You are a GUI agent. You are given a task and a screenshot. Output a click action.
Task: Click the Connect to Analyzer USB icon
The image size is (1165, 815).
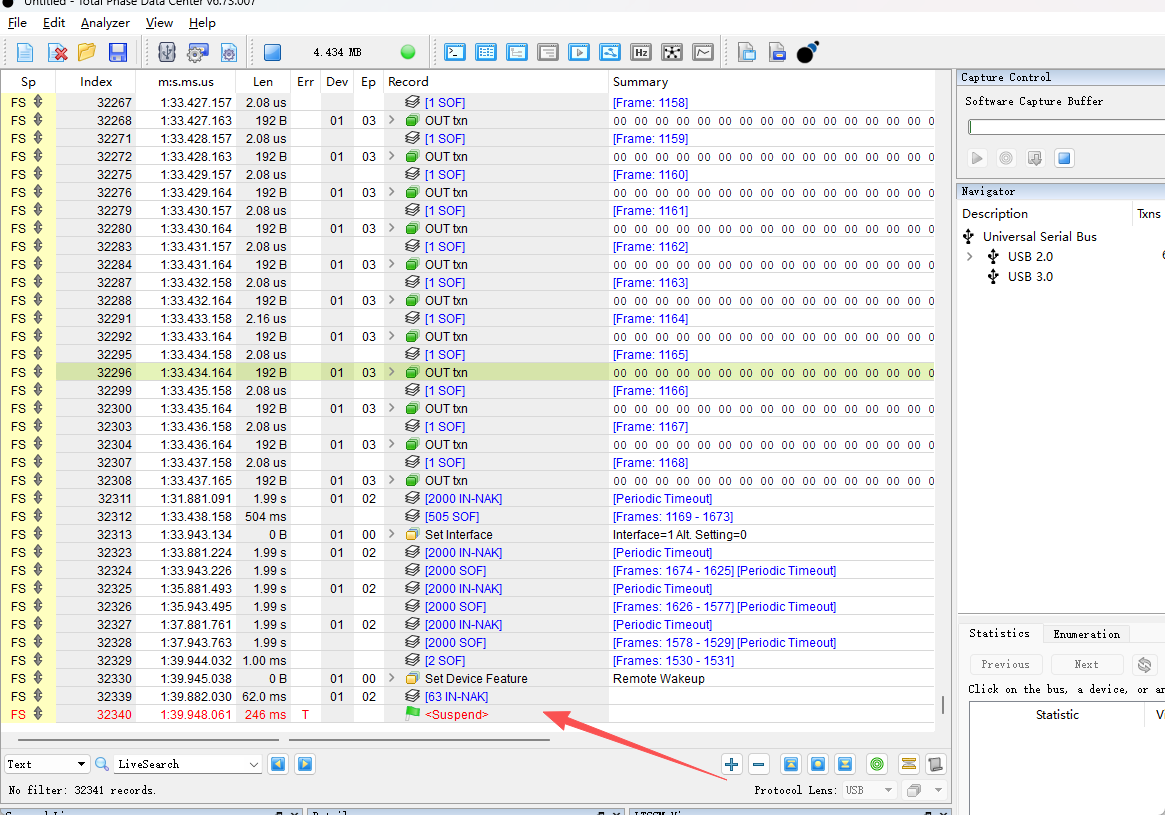point(166,52)
